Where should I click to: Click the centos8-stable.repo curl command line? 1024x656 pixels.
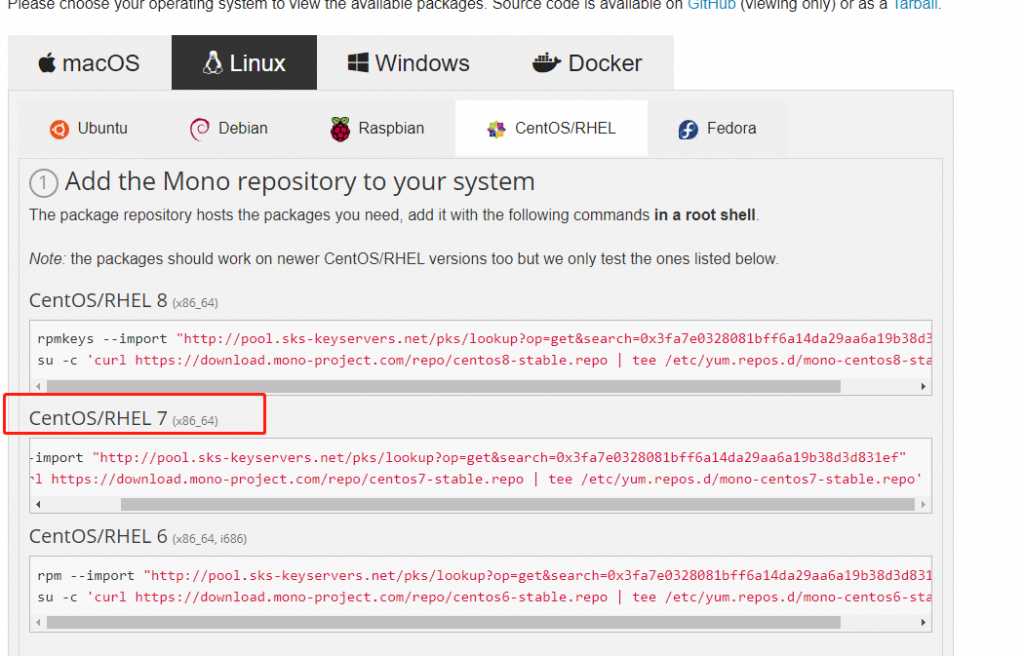pos(485,360)
